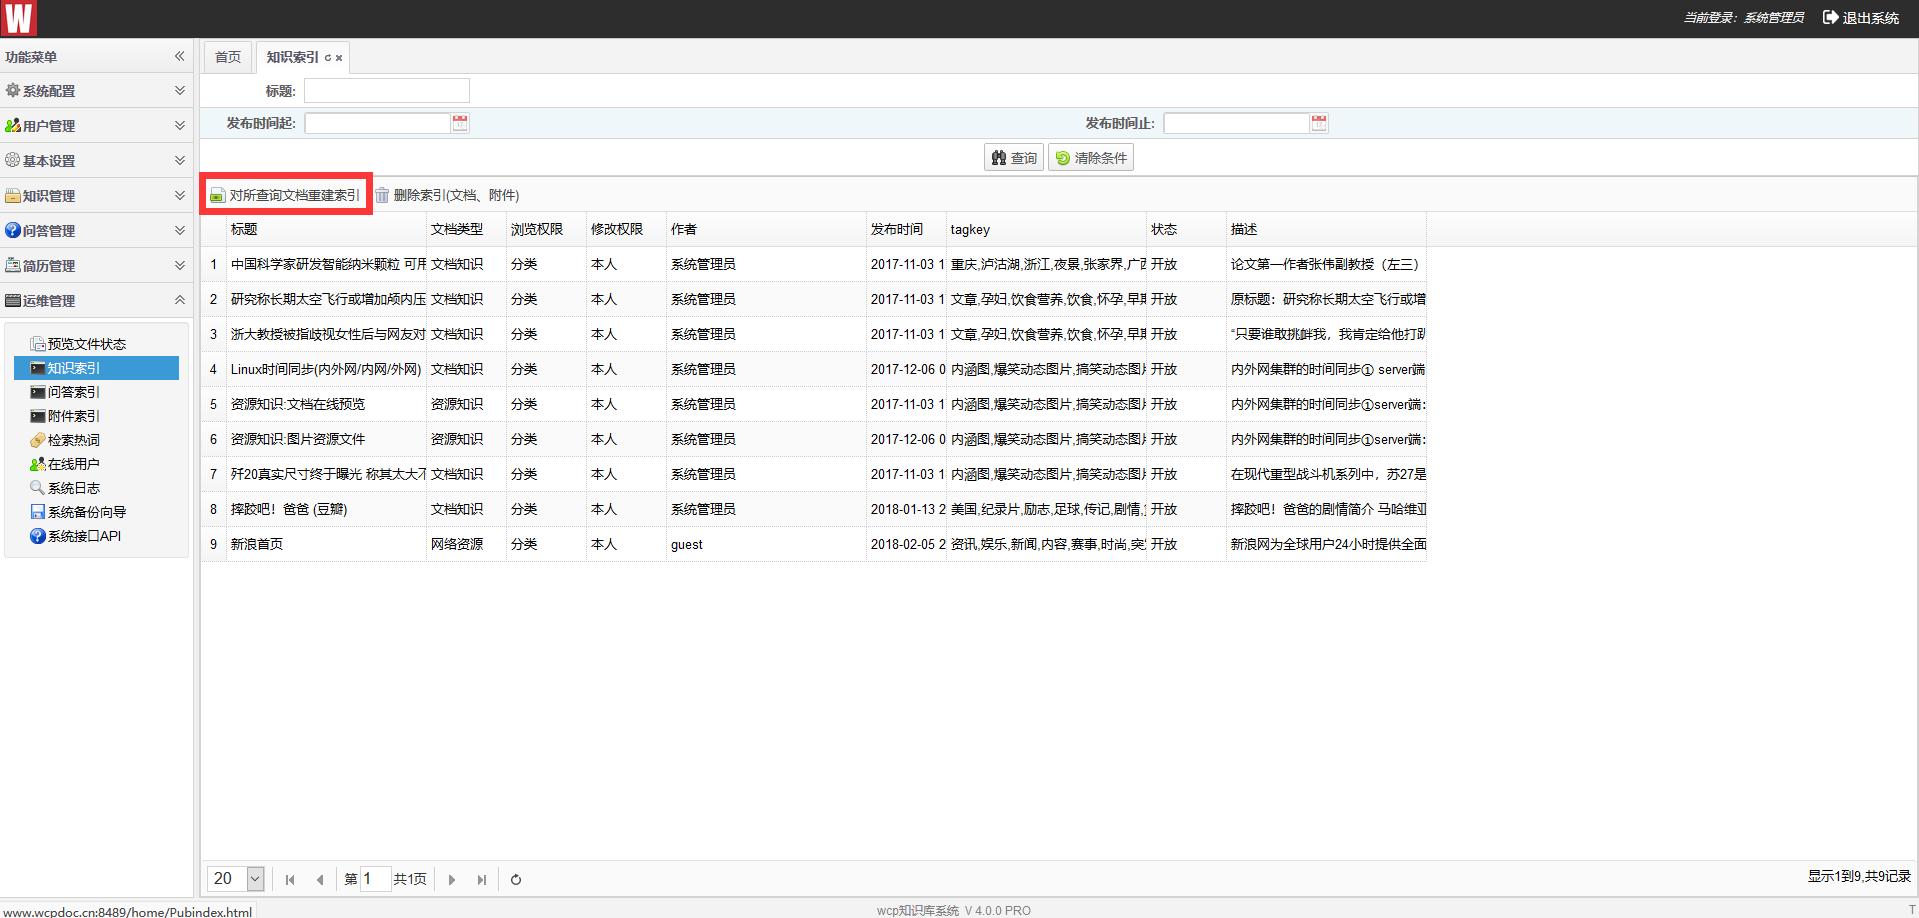Select row titled 歼20真实尺寸终于曝光
Screen dimensions: 1919x918
pyautogui.click(x=813, y=474)
